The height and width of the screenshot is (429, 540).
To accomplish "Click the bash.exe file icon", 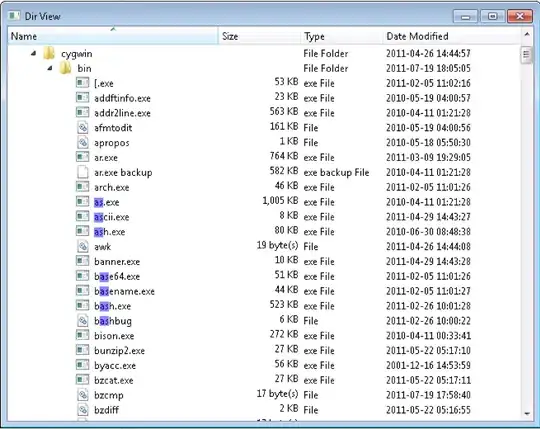I will point(83,305).
